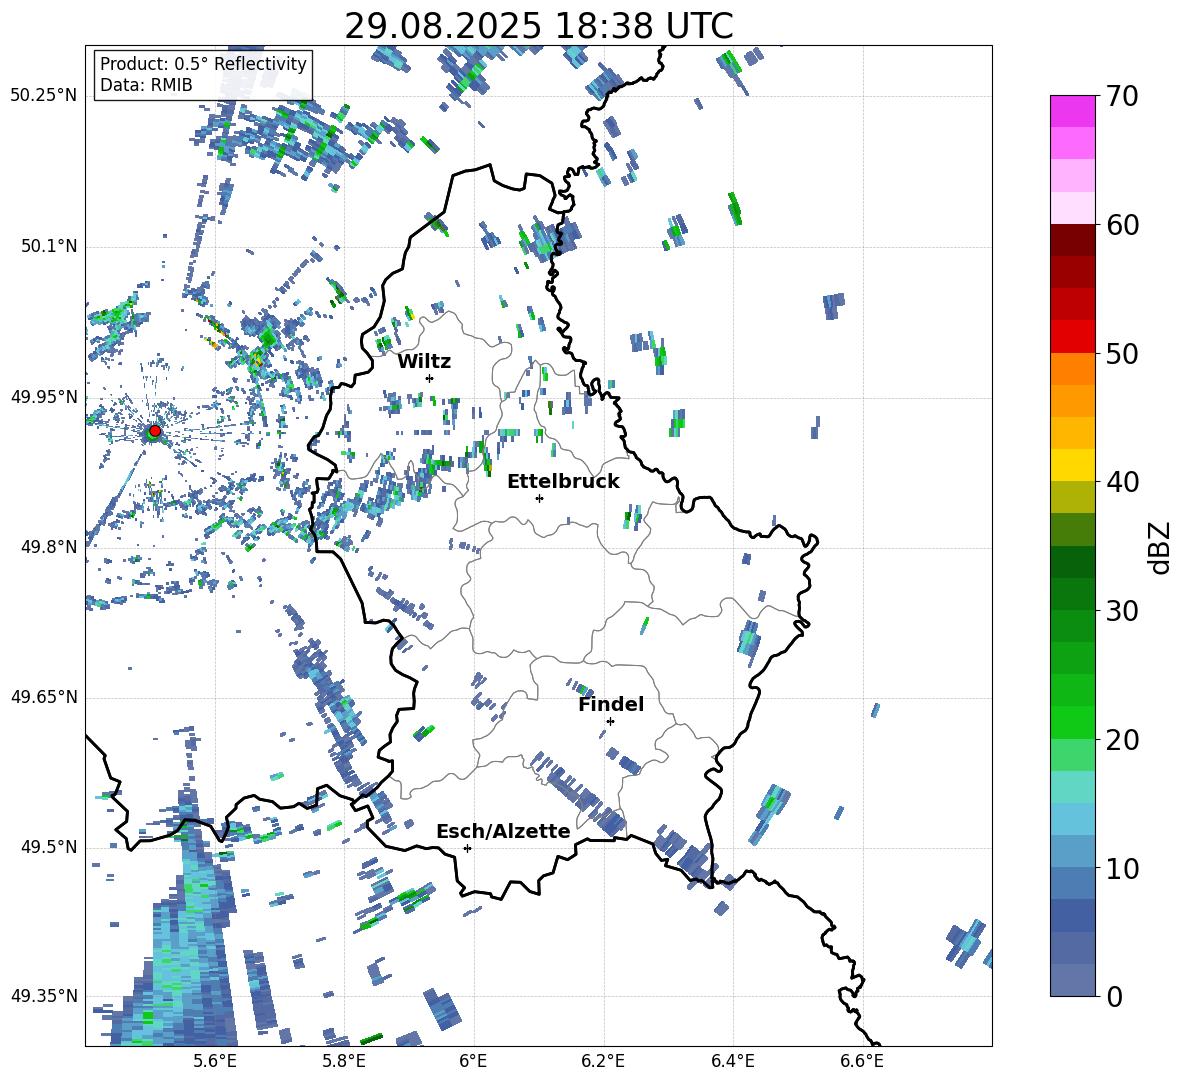Click the 50.25°N latitude label

click(x=44, y=96)
